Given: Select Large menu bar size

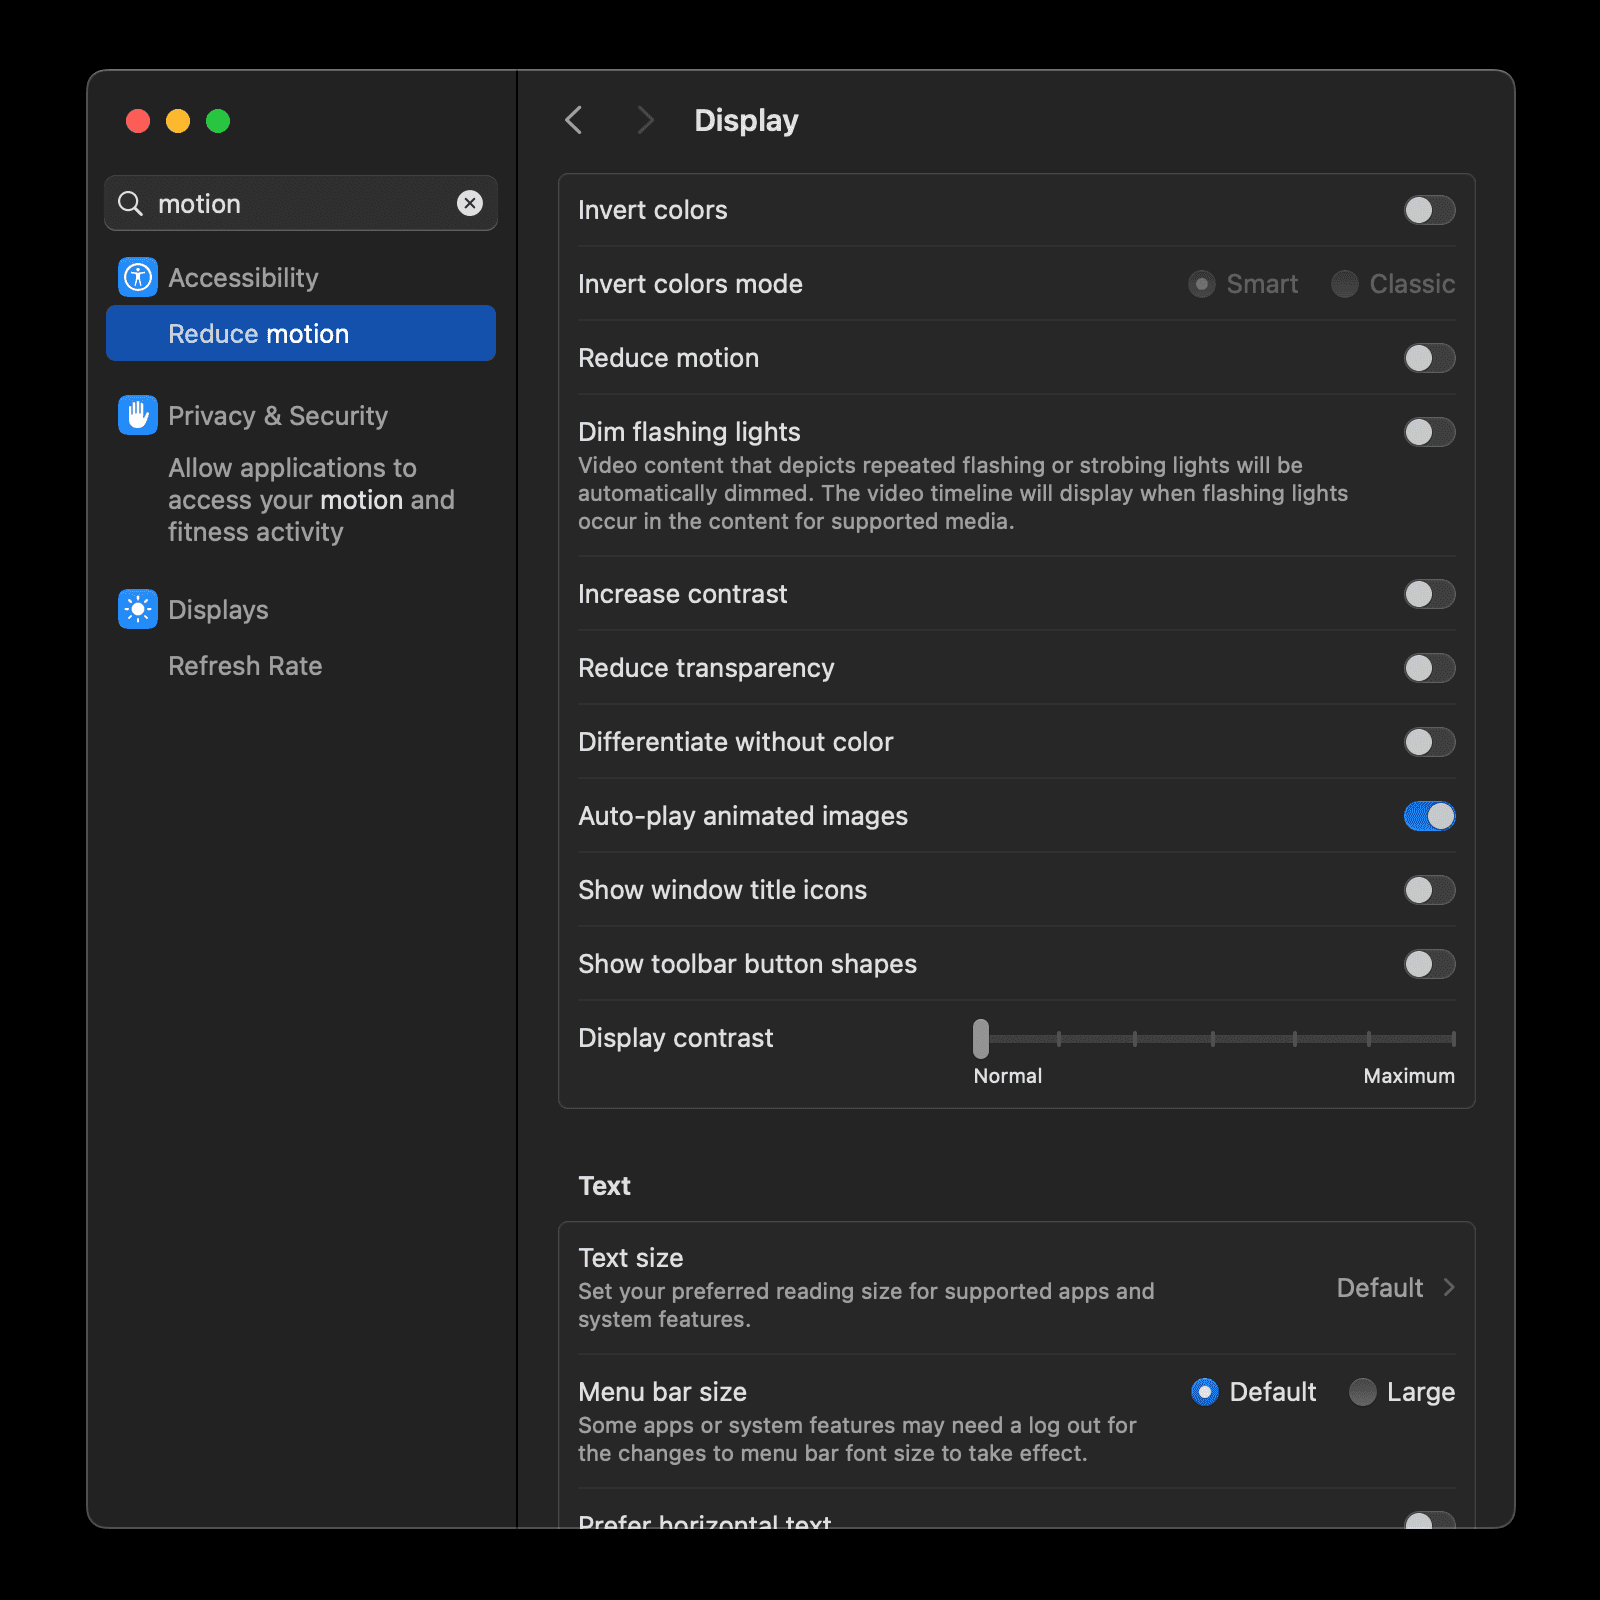Looking at the screenshot, I should point(1363,1392).
